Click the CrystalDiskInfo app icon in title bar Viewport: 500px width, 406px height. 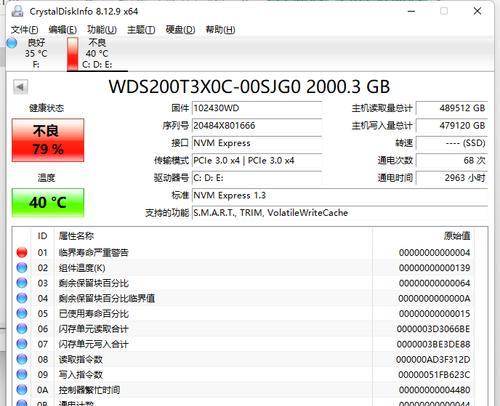coord(17,11)
